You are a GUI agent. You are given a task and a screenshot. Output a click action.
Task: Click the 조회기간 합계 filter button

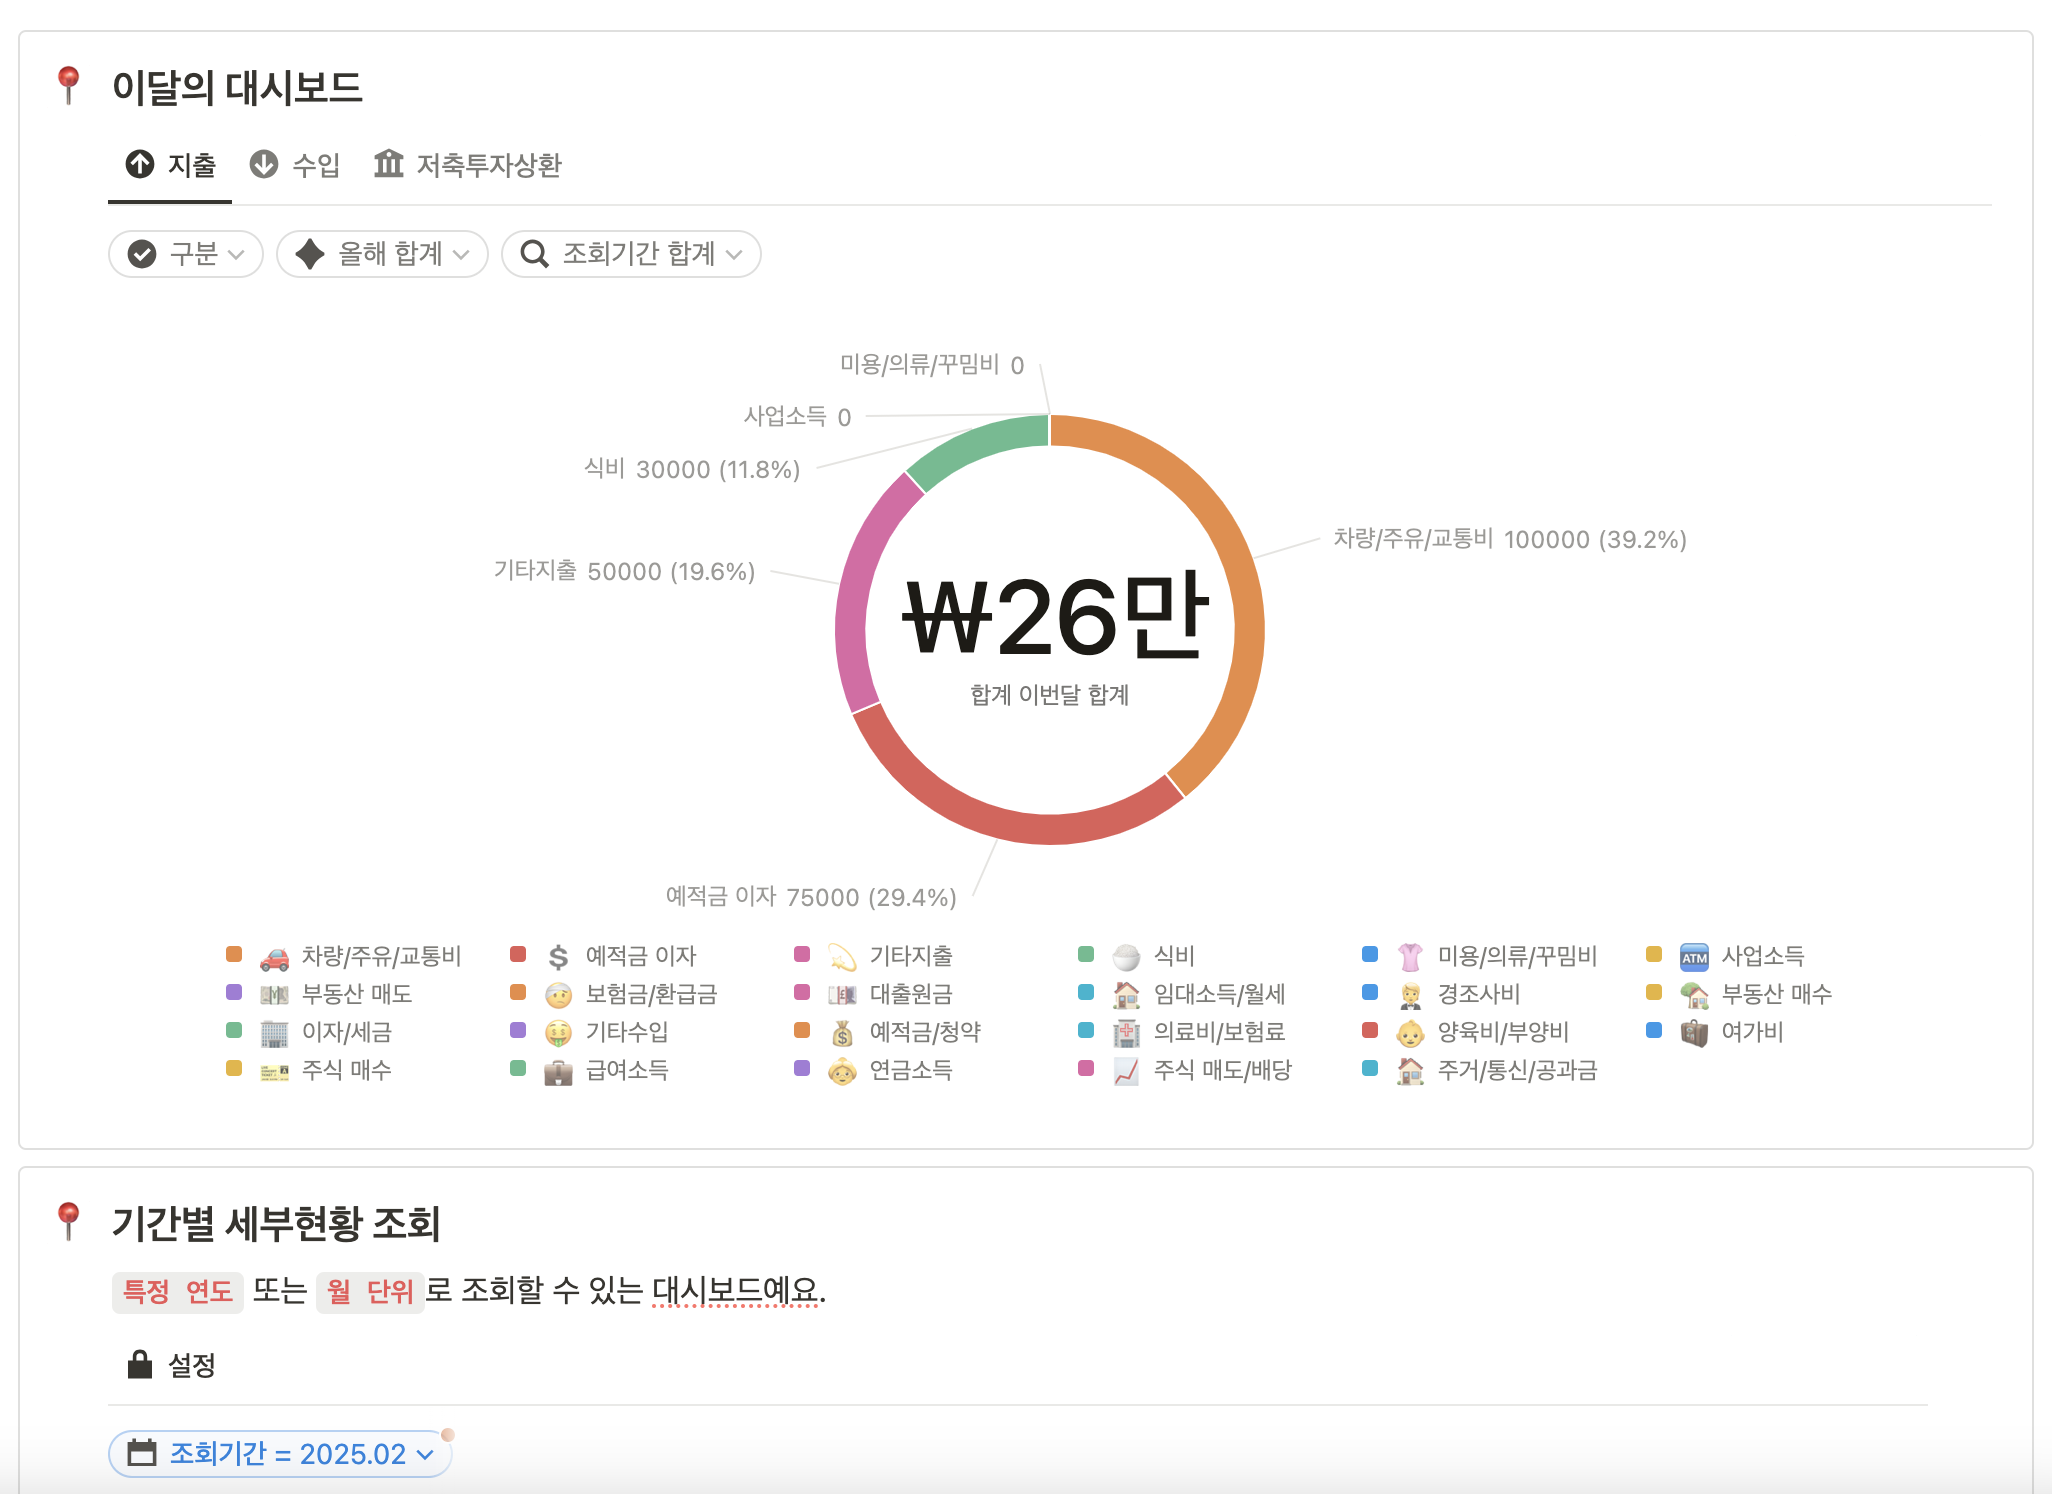click(x=631, y=254)
